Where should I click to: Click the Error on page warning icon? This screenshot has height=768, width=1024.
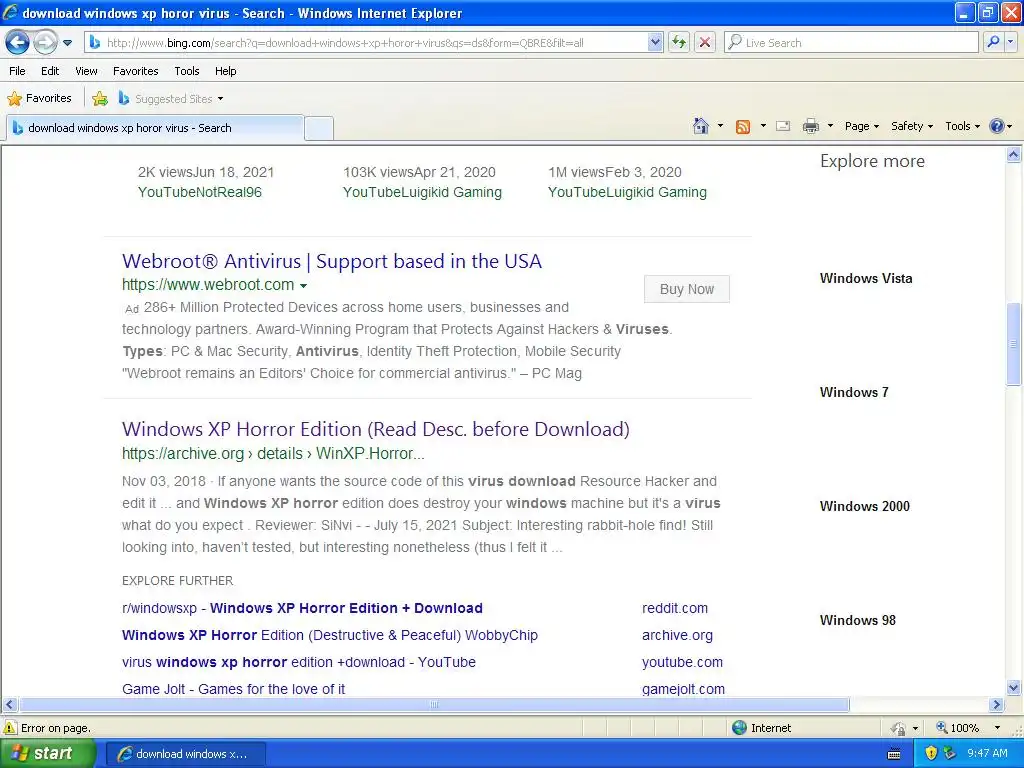(10, 728)
